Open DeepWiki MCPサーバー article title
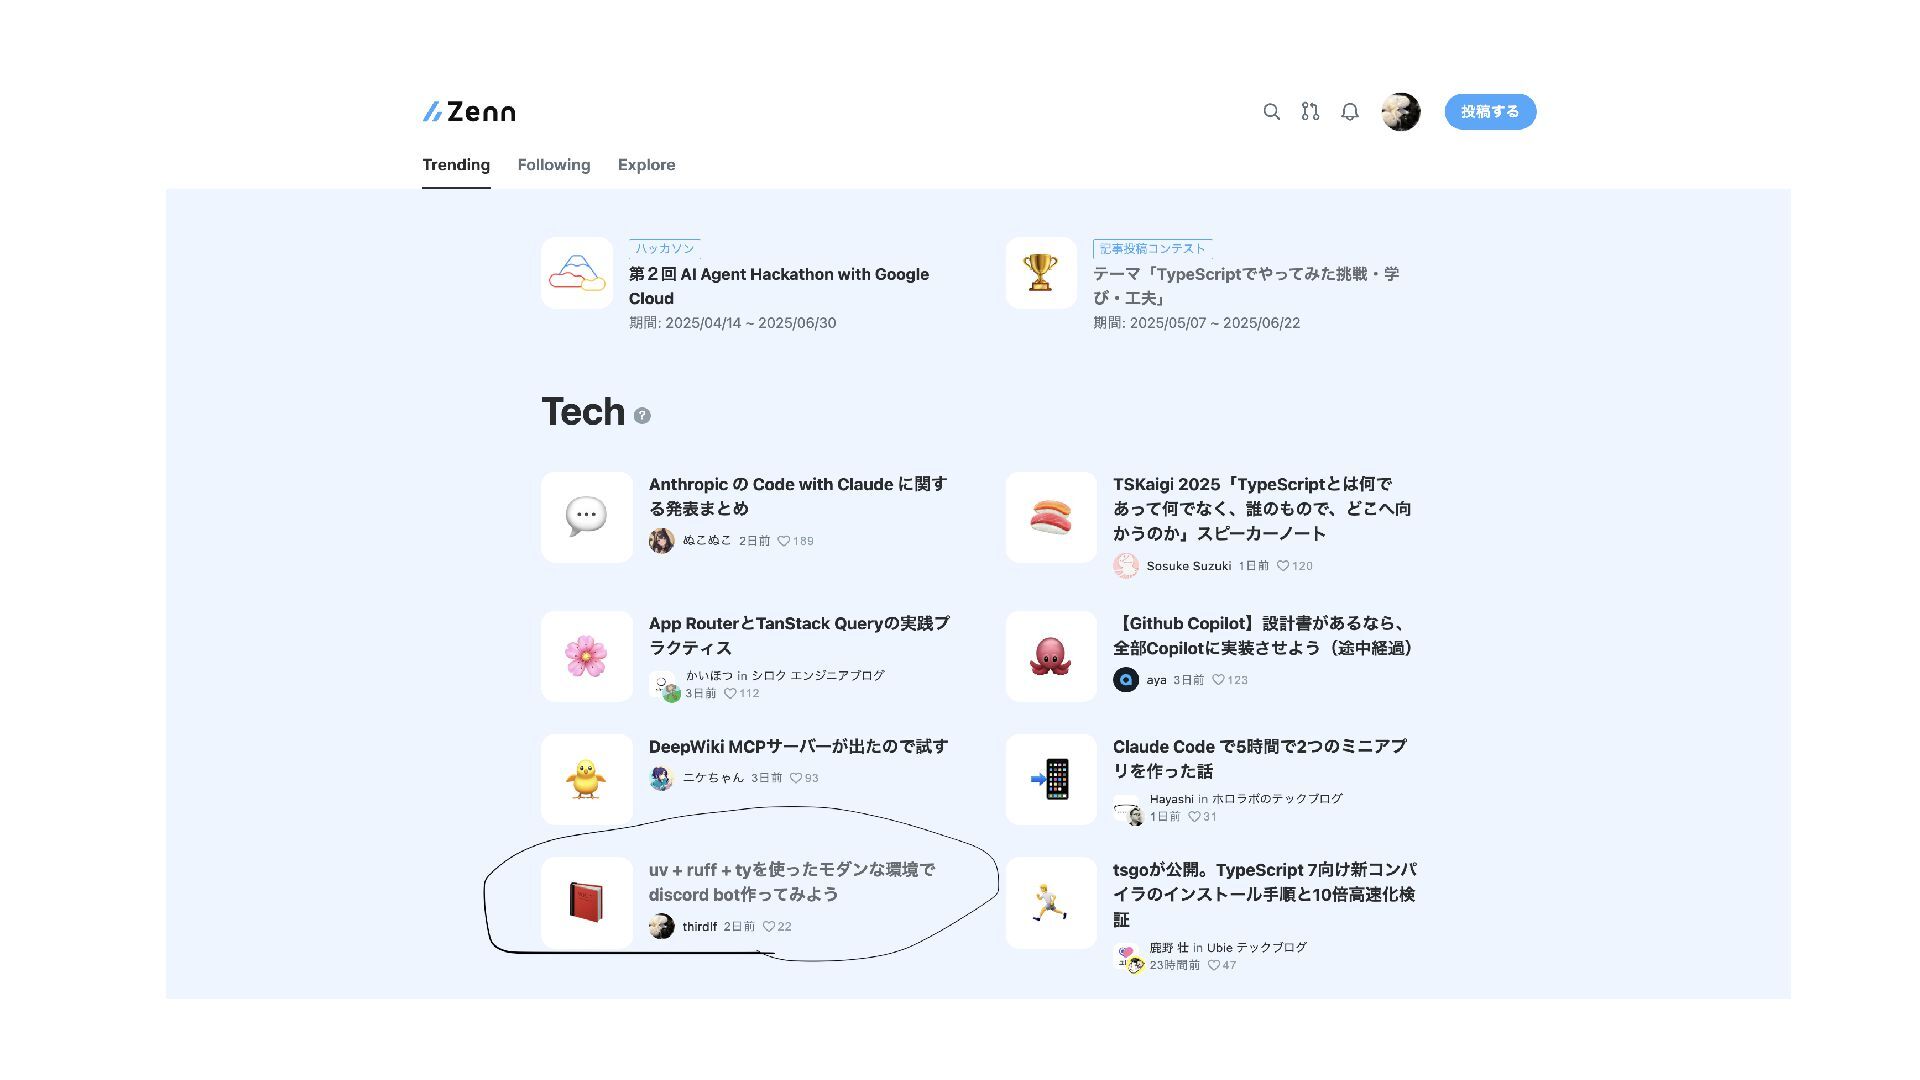 [x=798, y=746]
